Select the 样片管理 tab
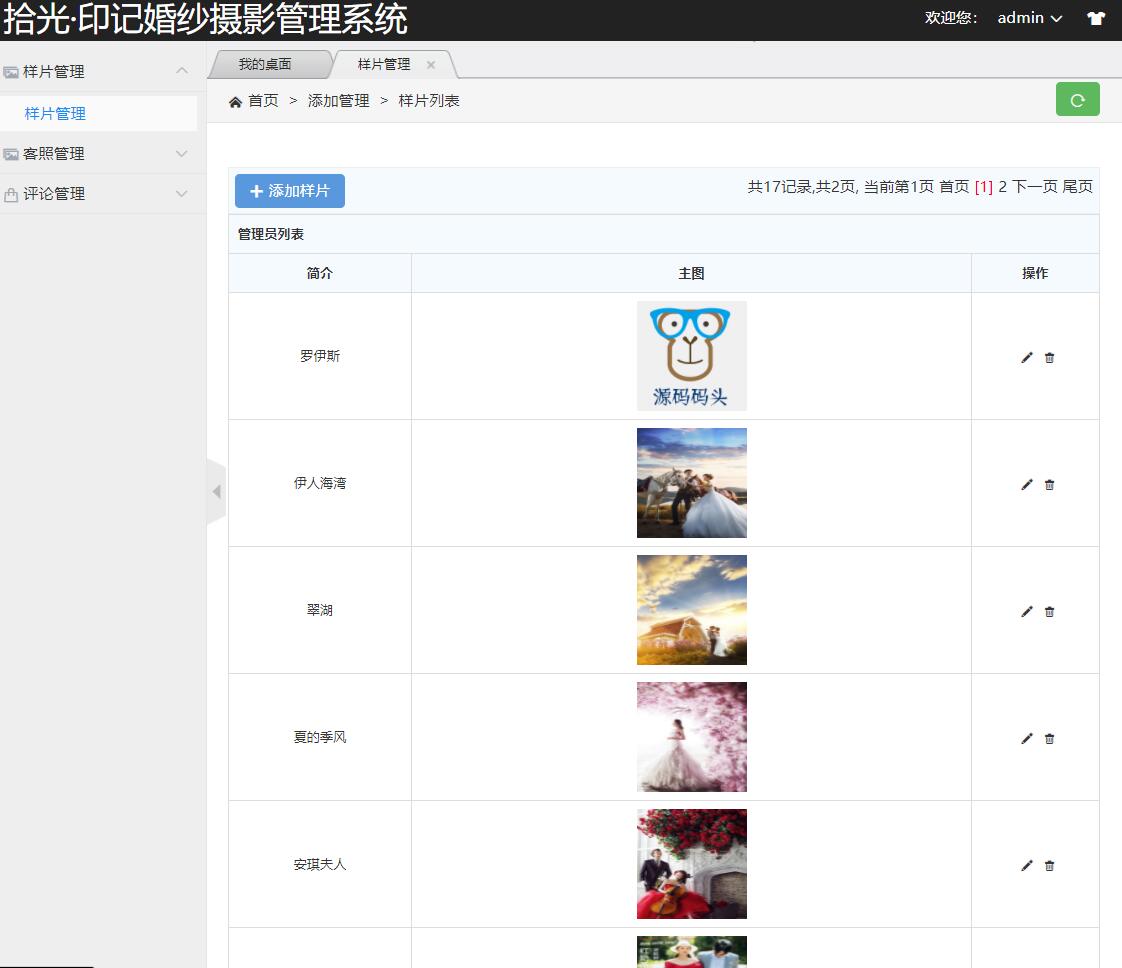This screenshot has height=968, width=1122. [x=384, y=64]
